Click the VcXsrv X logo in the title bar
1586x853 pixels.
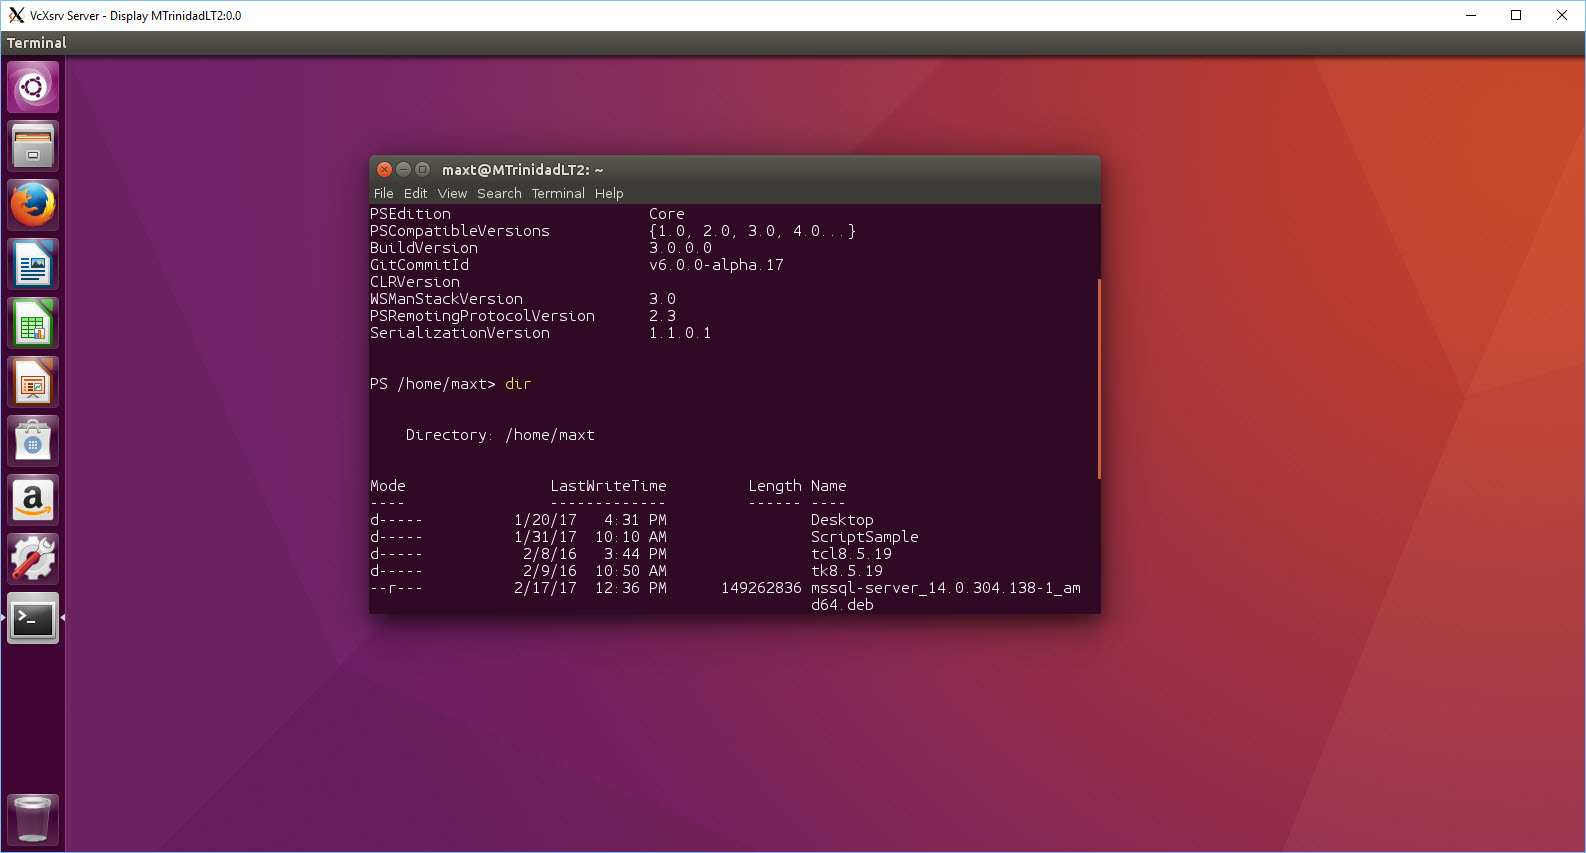tap(16, 15)
